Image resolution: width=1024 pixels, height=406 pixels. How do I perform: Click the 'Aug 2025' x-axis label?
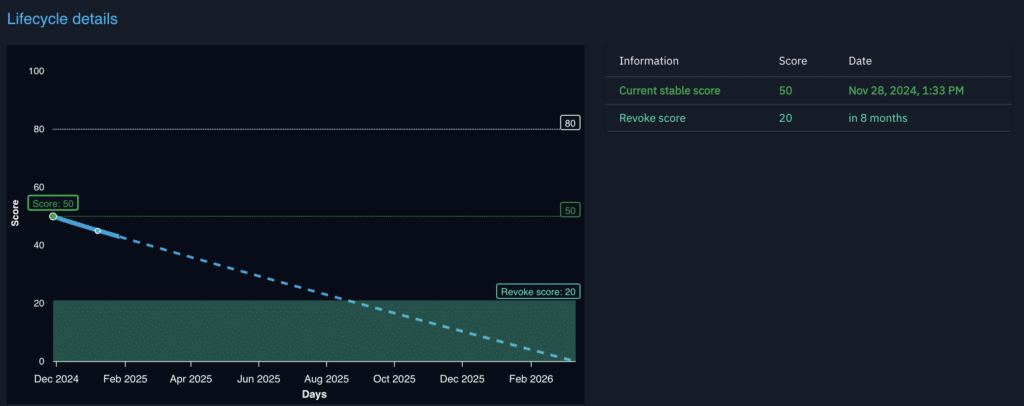(326, 380)
